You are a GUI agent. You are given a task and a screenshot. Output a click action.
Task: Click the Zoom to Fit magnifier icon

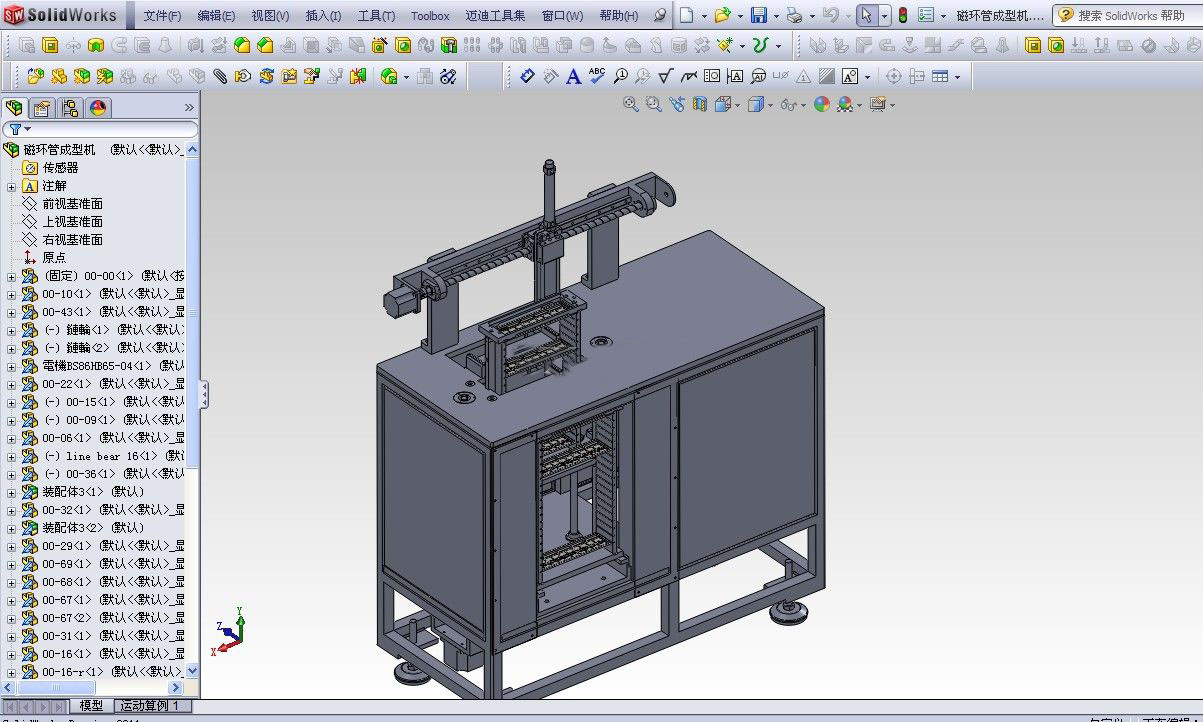631,104
